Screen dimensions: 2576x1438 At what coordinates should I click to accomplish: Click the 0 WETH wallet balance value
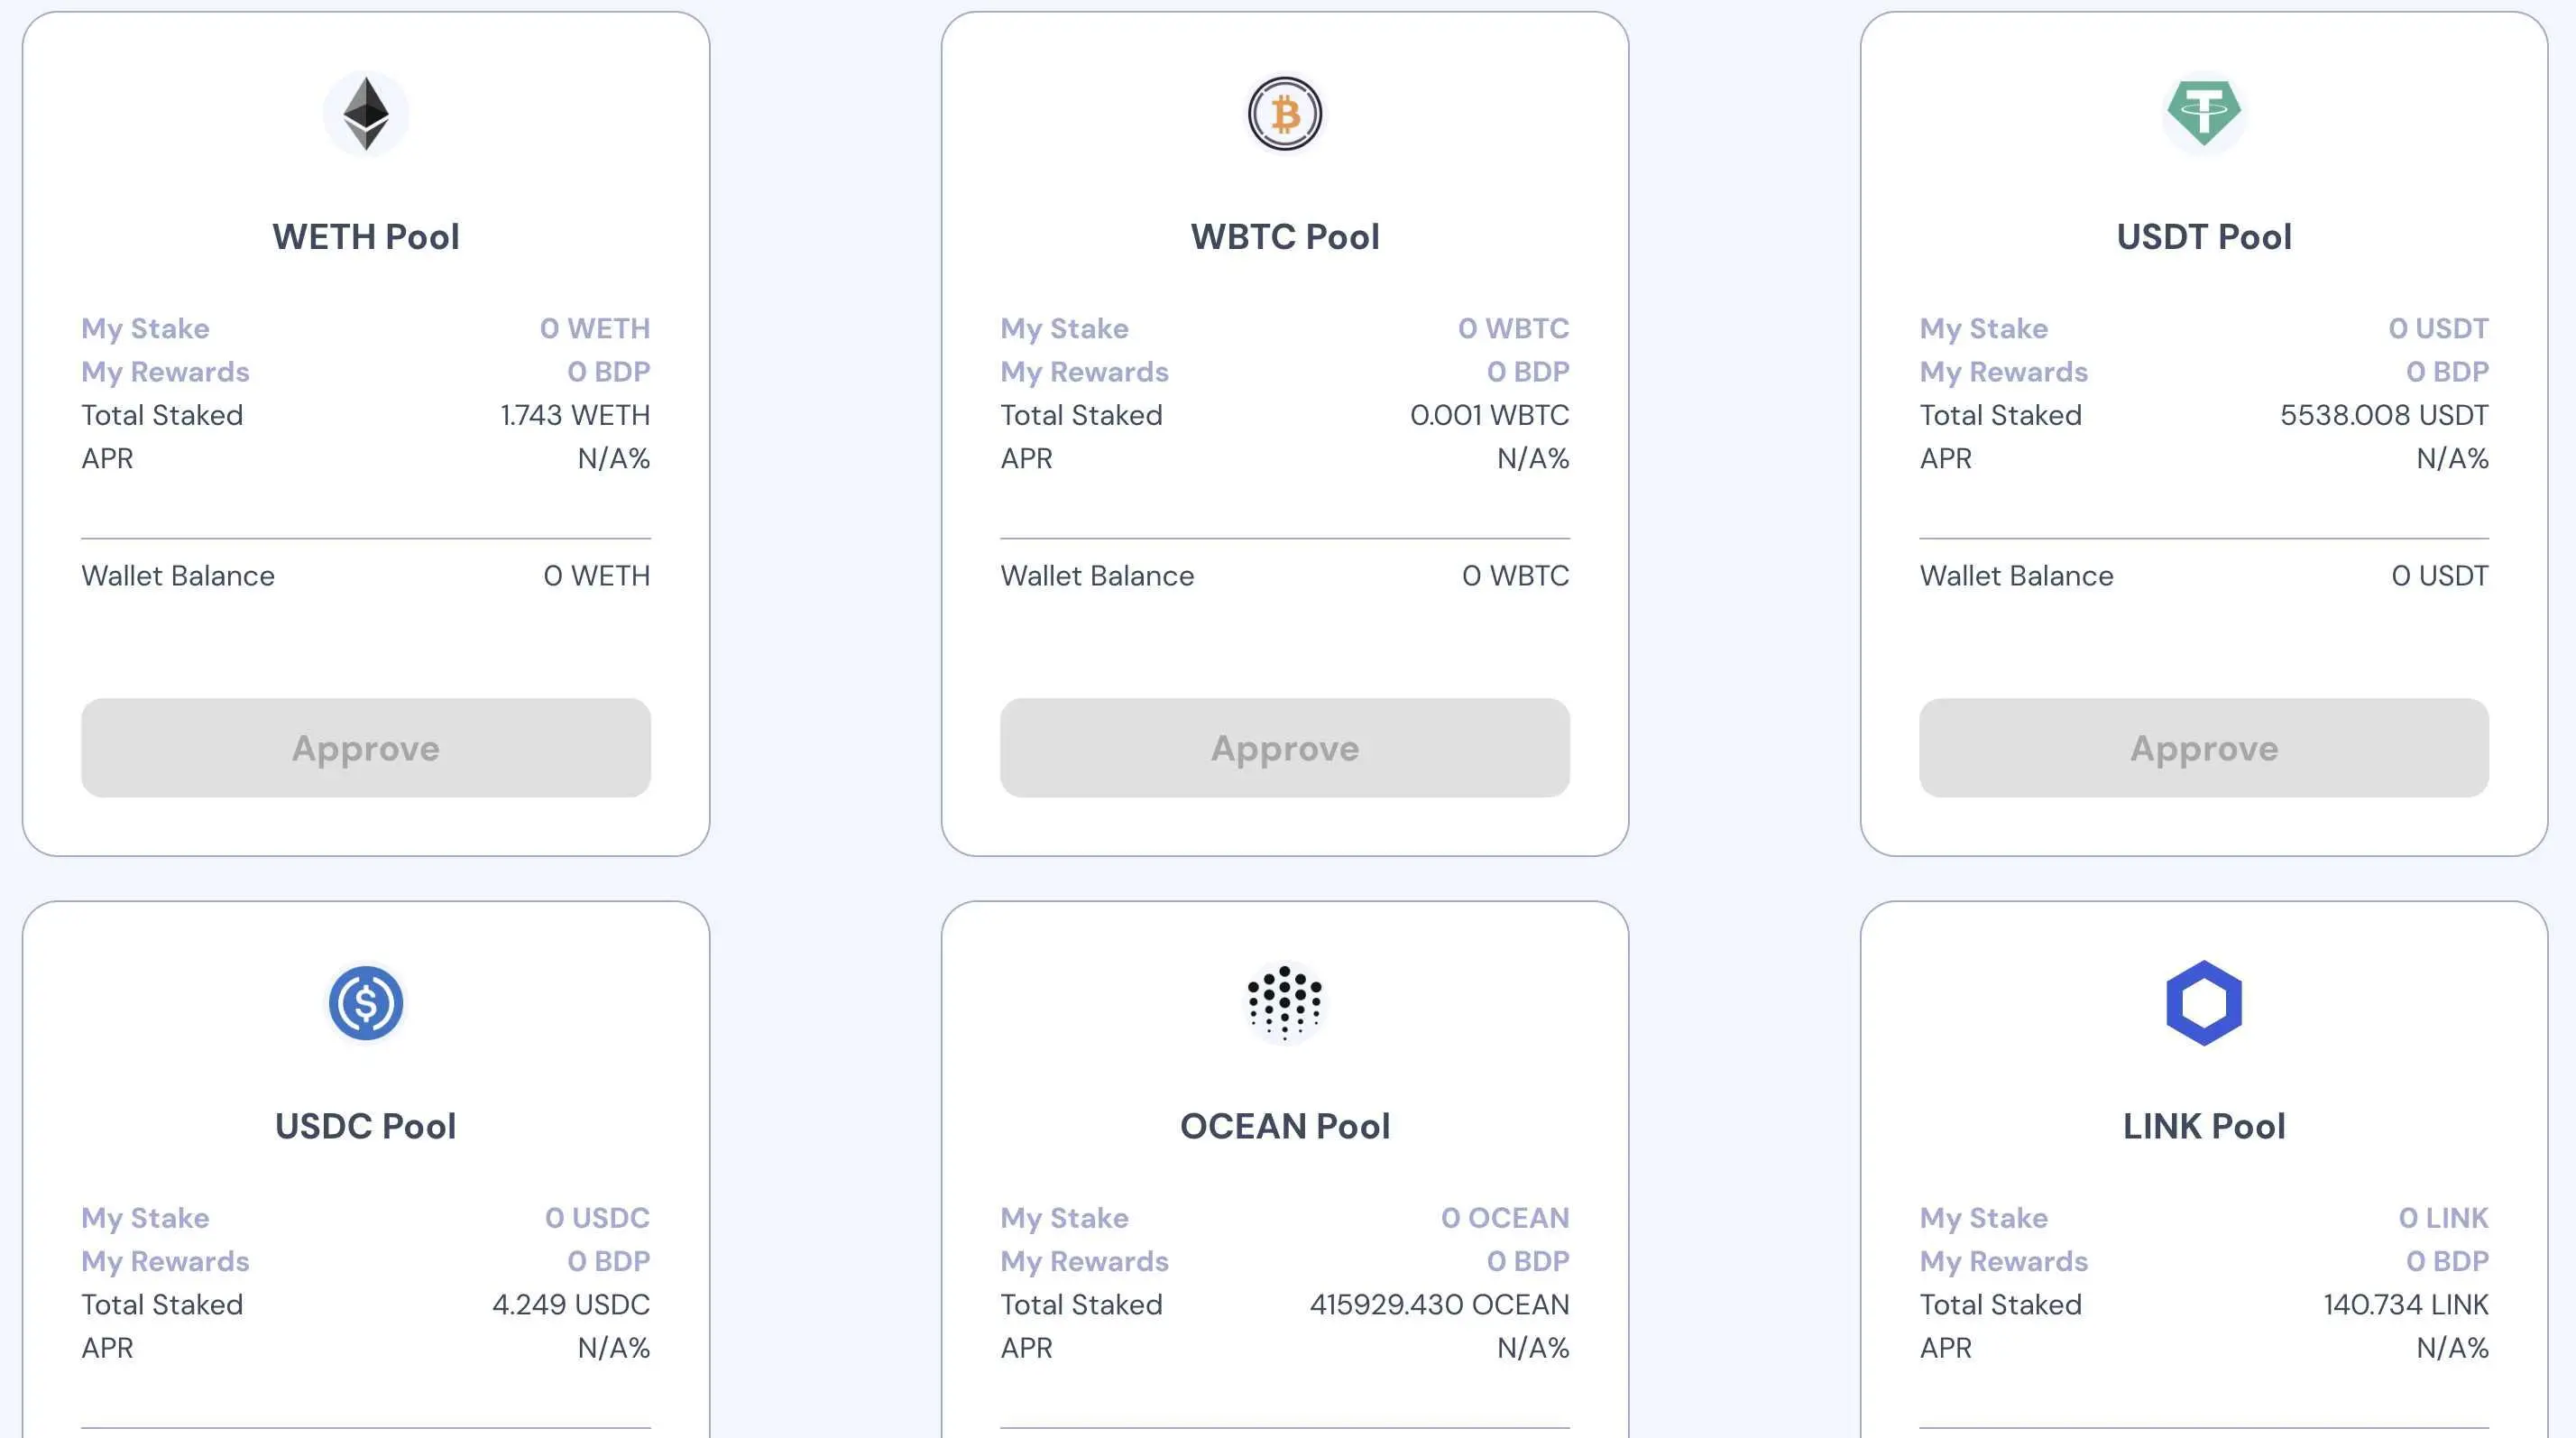point(596,576)
